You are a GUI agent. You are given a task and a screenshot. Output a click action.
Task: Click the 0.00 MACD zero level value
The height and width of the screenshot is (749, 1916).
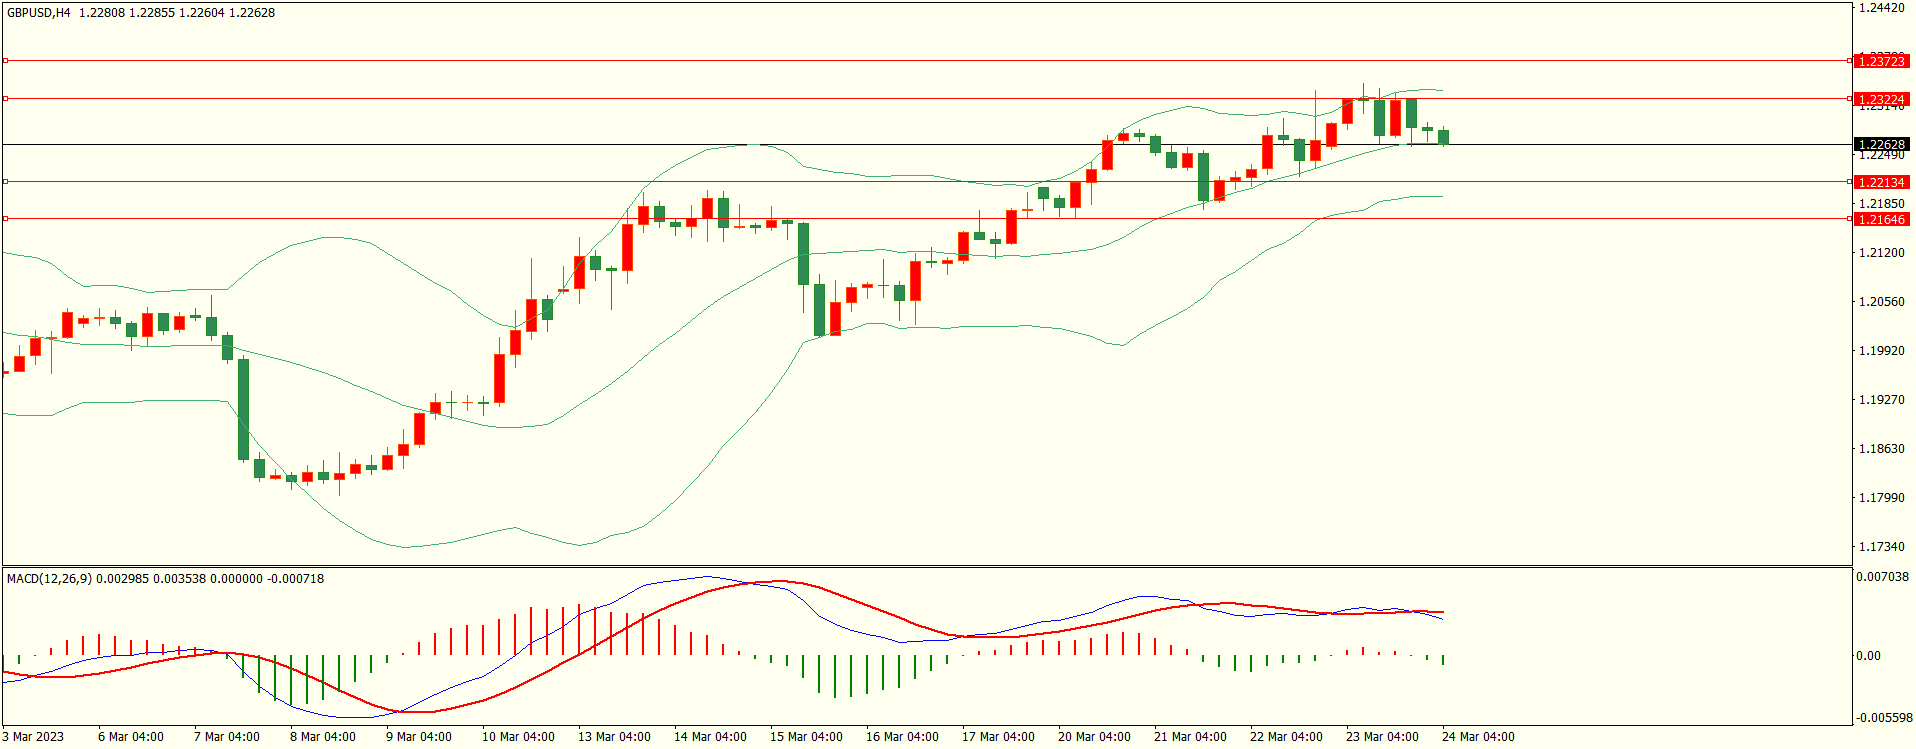(1868, 656)
